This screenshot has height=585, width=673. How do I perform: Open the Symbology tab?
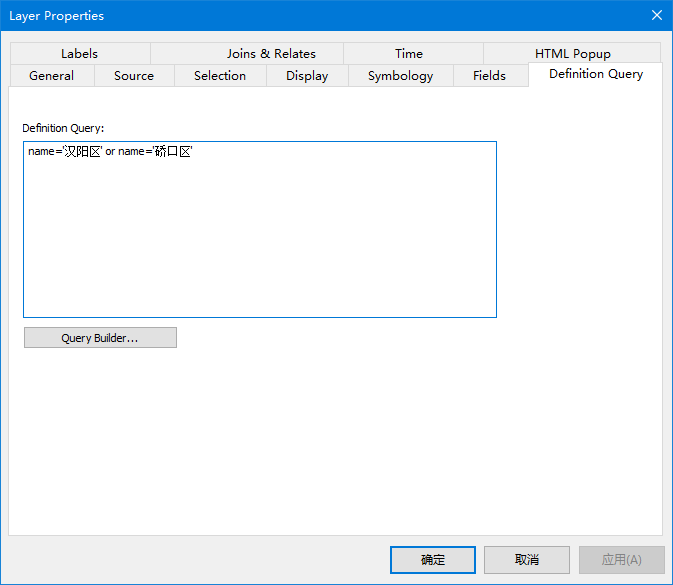401,76
